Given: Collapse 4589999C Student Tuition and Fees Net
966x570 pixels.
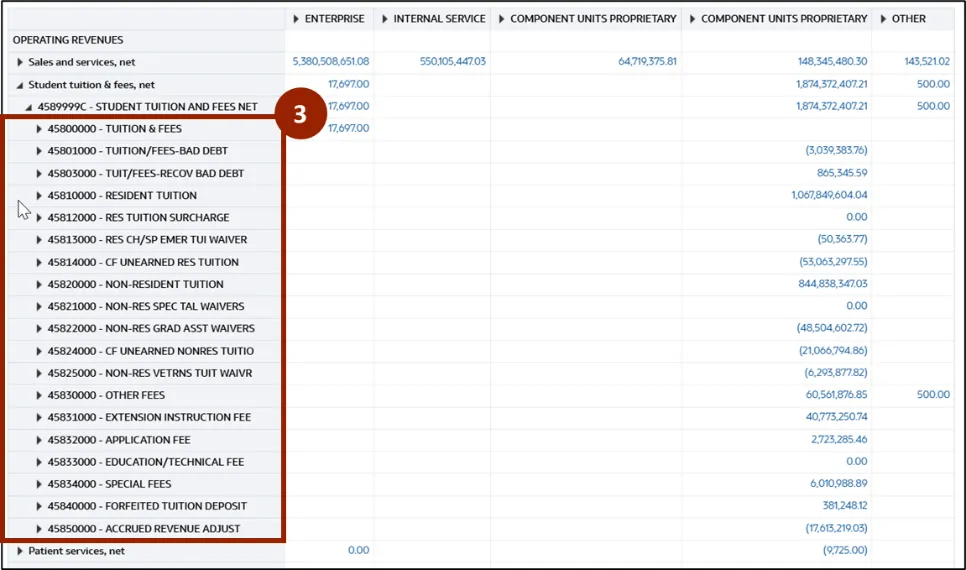Looking at the screenshot, I should (29, 107).
